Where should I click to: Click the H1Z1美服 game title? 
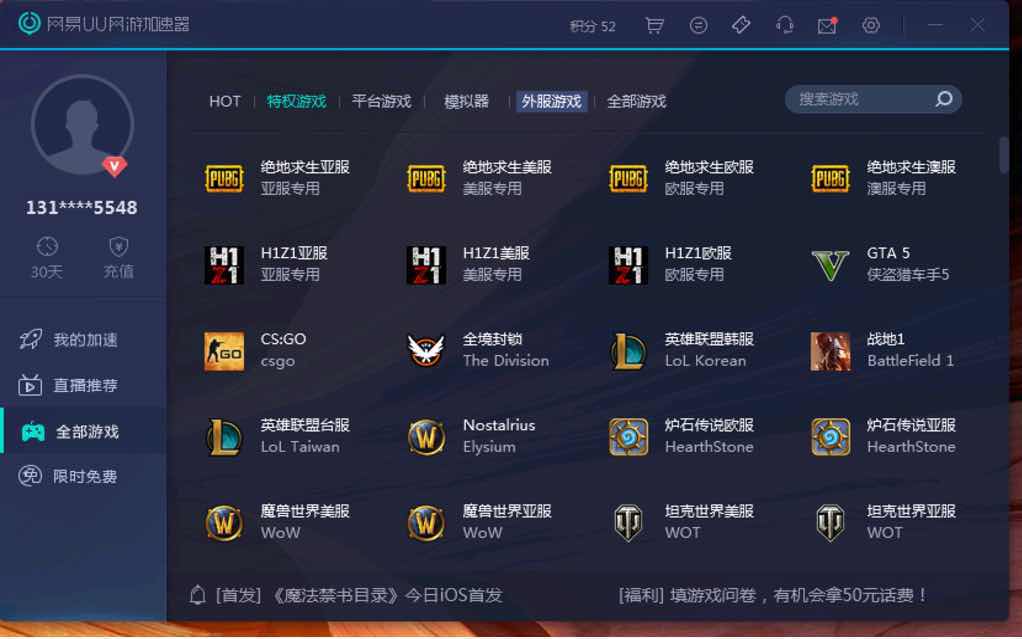click(x=496, y=253)
